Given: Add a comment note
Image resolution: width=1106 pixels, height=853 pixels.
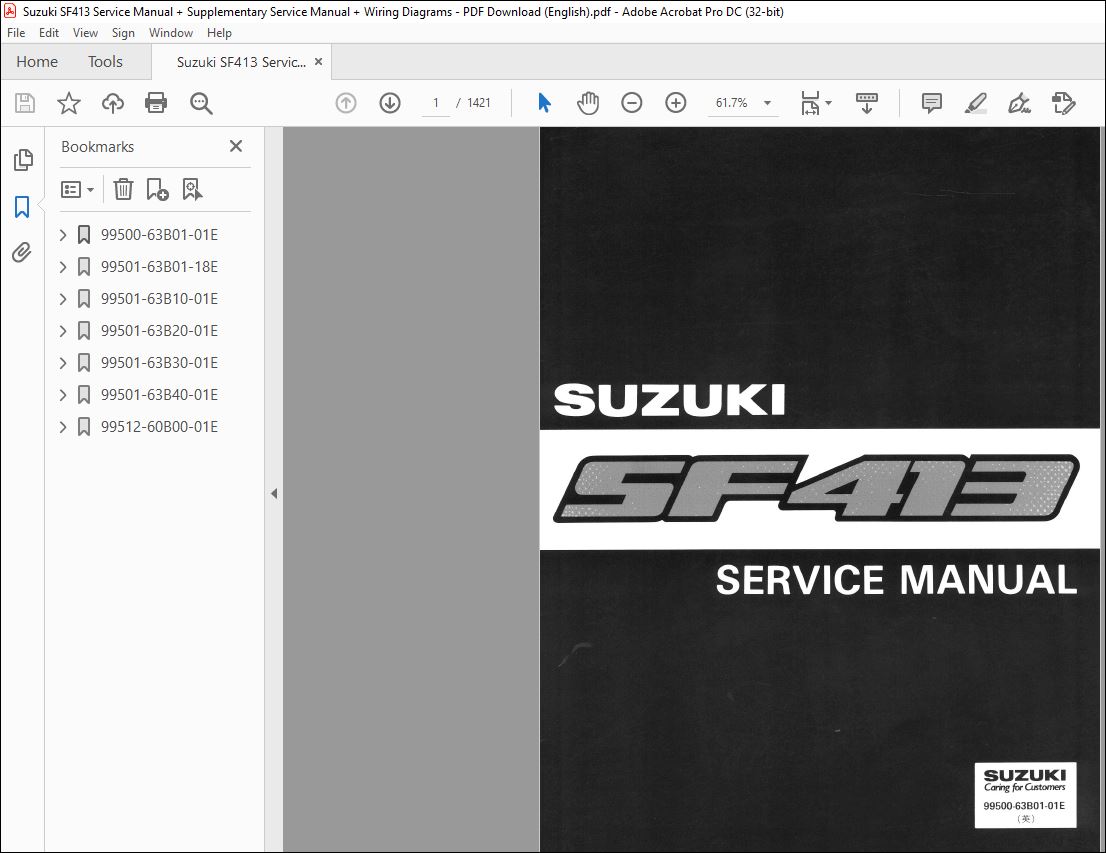Looking at the screenshot, I should (x=932, y=103).
